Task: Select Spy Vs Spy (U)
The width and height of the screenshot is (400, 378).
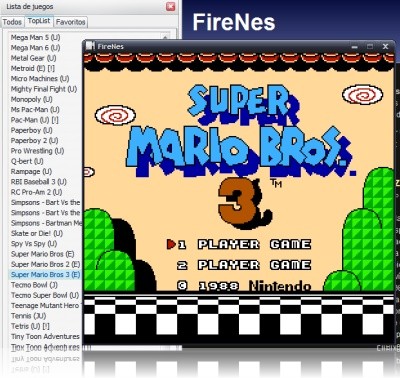Action: click(34, 244)
